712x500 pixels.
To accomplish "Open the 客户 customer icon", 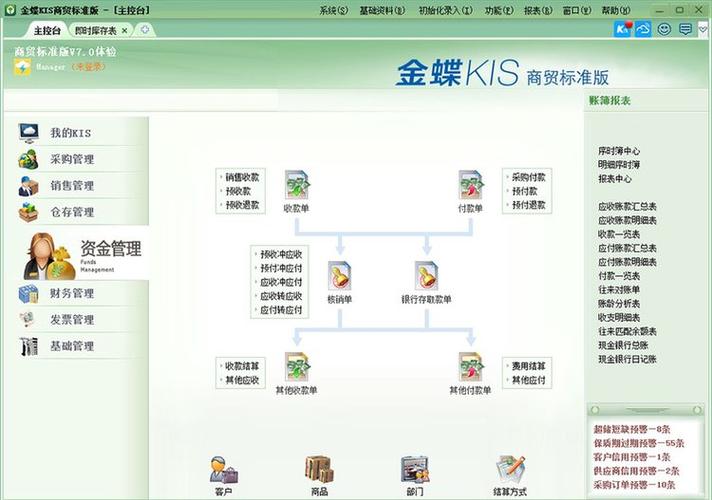I will click(x=223, y=470).
